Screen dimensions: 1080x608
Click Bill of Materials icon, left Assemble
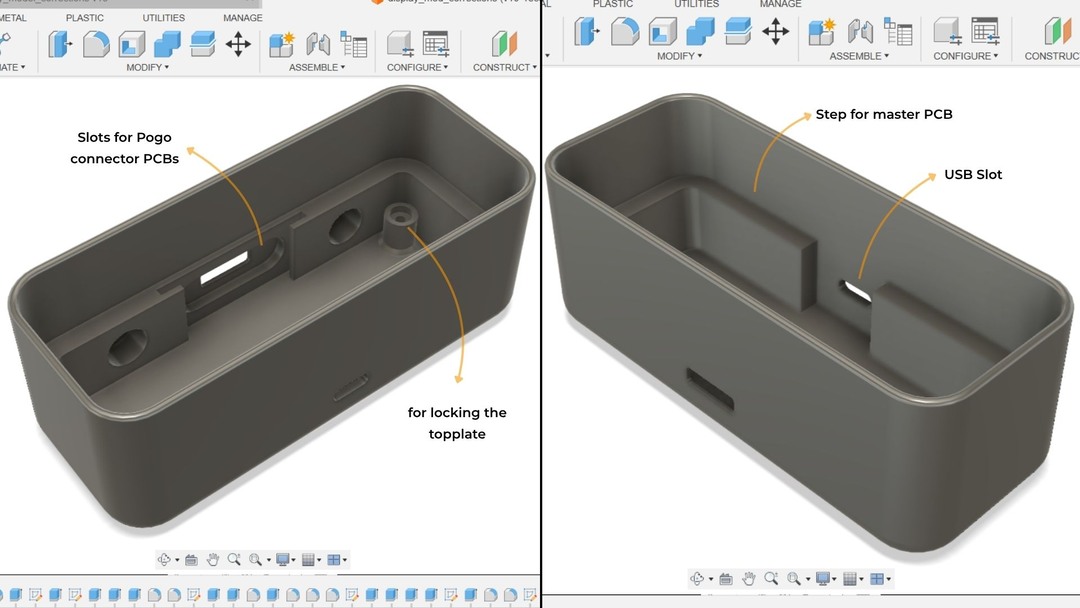(354, 44)
